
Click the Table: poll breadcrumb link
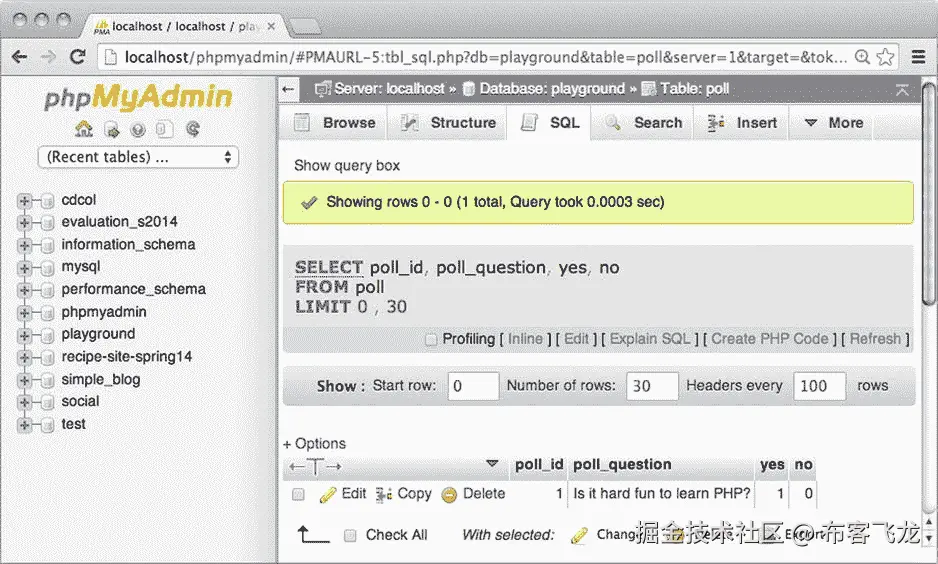(x=695, y=89)
